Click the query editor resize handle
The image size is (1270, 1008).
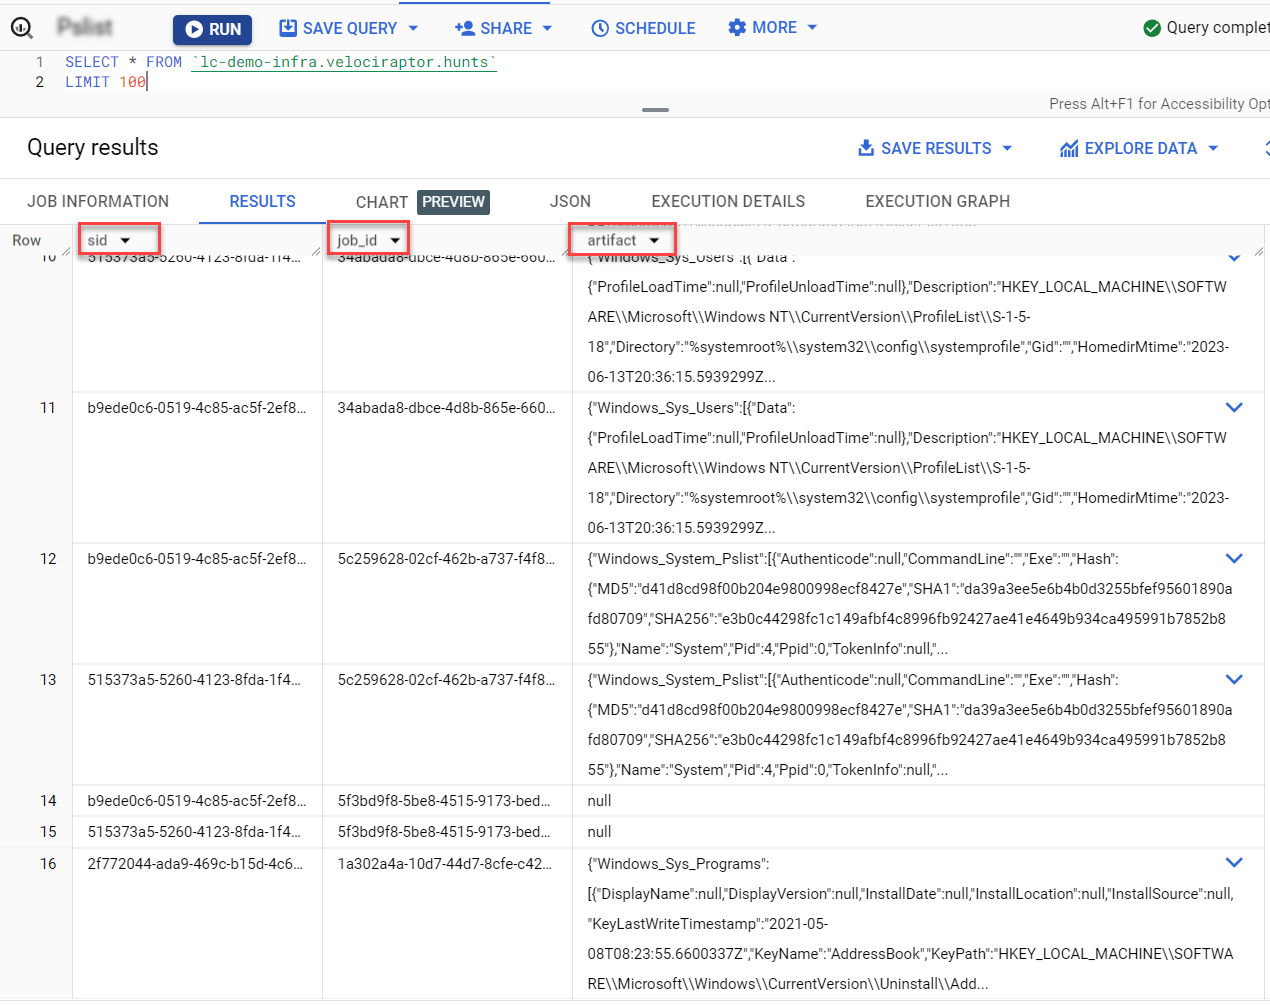coord(655,109)
